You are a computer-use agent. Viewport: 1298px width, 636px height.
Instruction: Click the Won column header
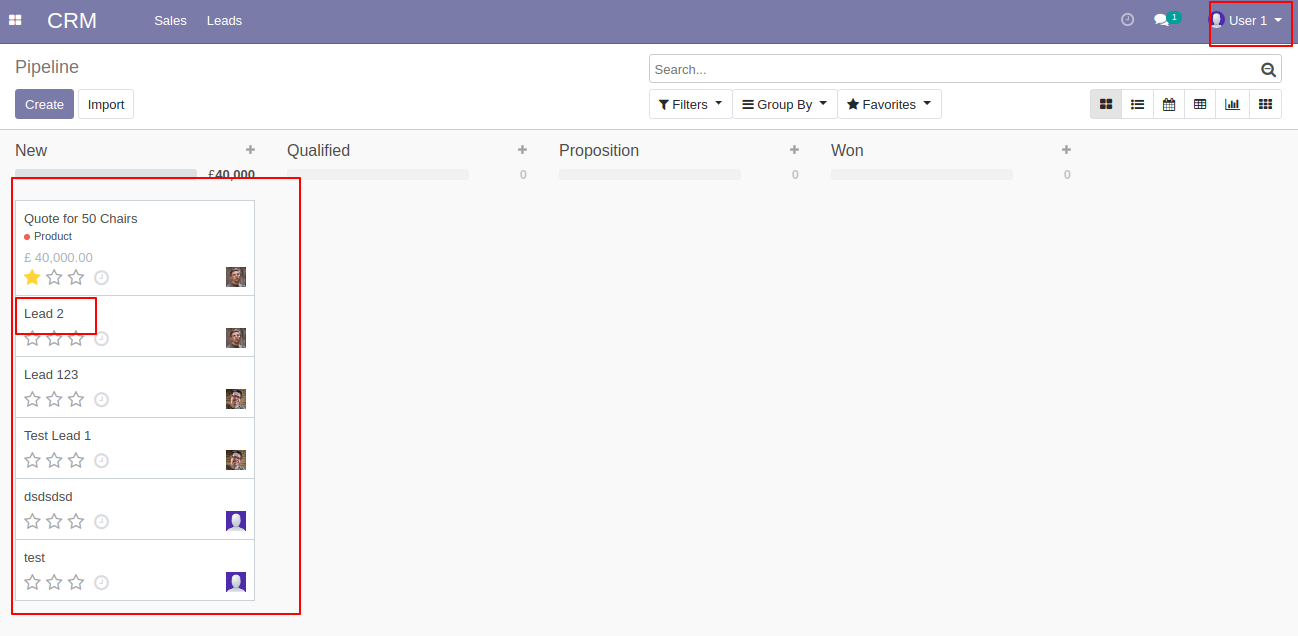pos(847,150)
